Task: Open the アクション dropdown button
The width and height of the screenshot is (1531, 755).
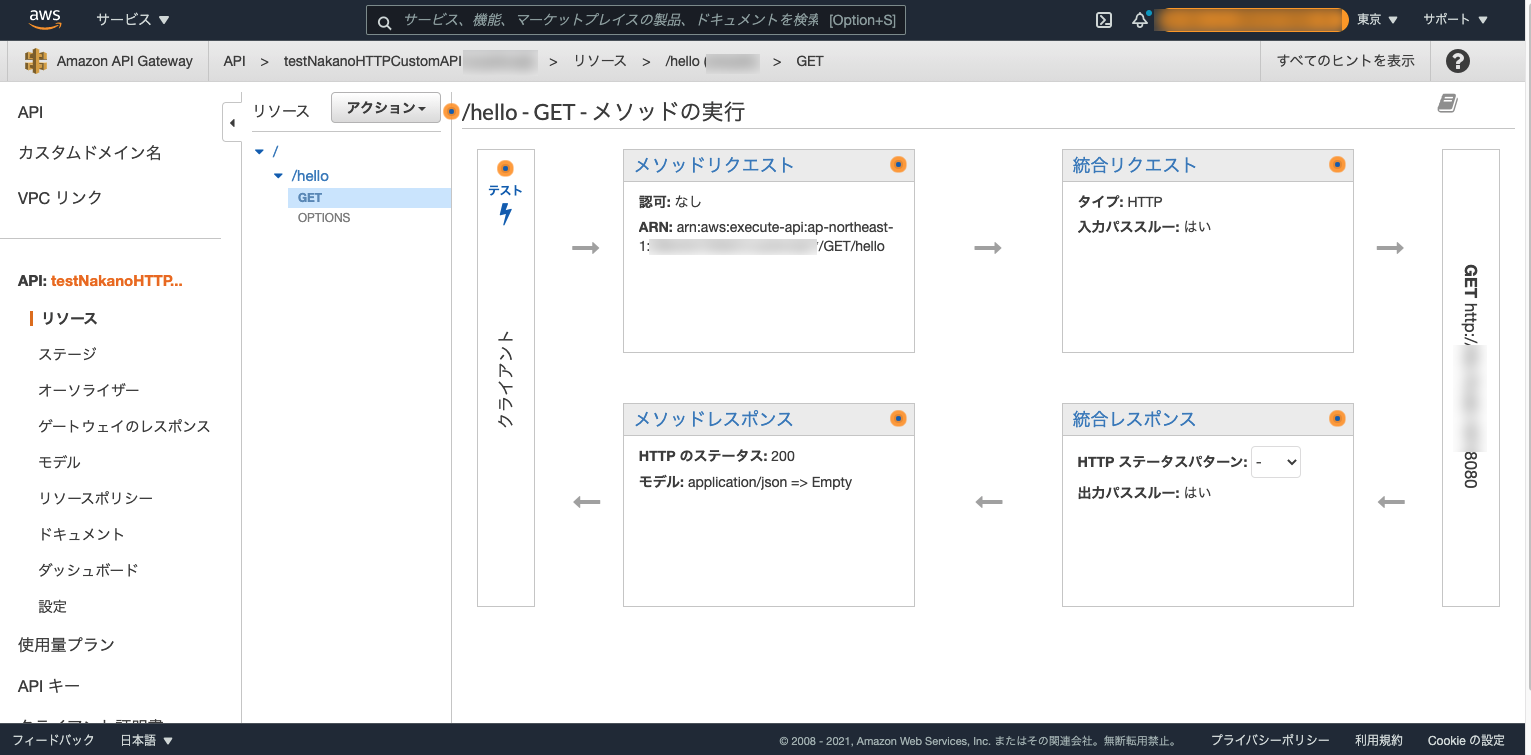Action: pyautogui.click(x=386, y=108)
